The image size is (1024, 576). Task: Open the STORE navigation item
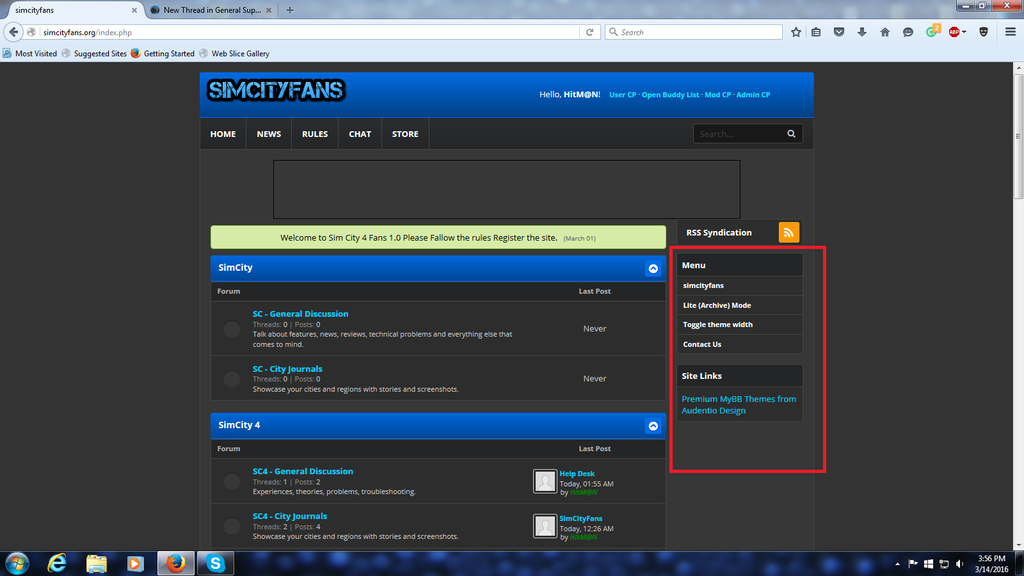point(405,134)
